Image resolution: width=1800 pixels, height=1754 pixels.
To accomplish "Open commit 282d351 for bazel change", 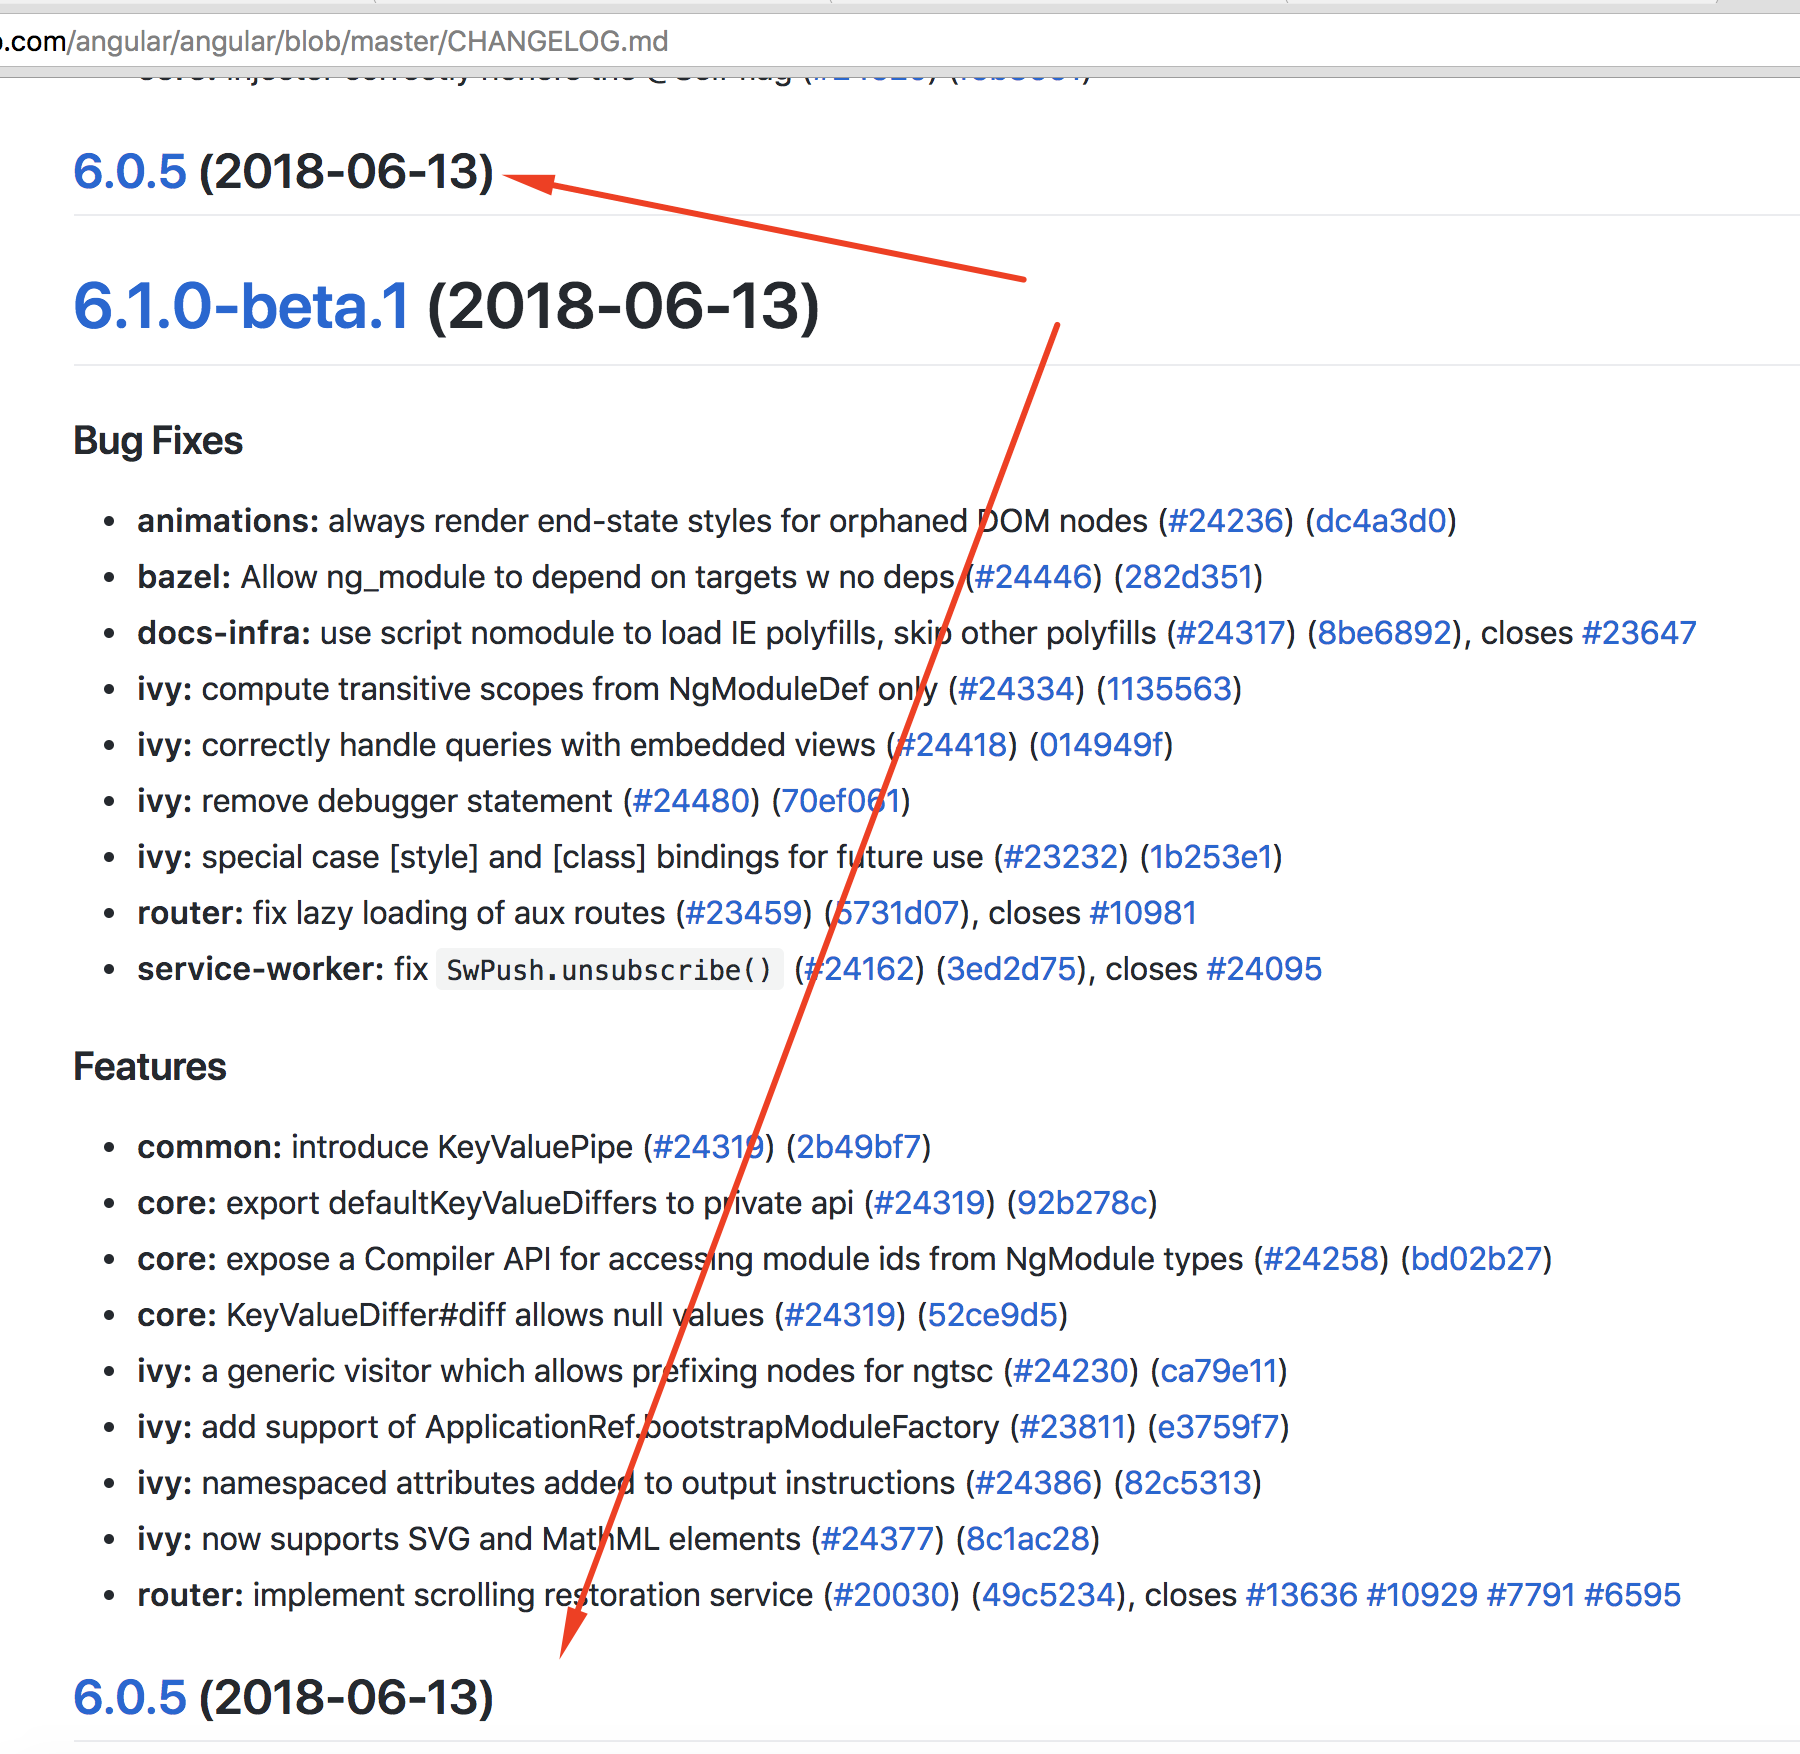I will pos(1190,577).
